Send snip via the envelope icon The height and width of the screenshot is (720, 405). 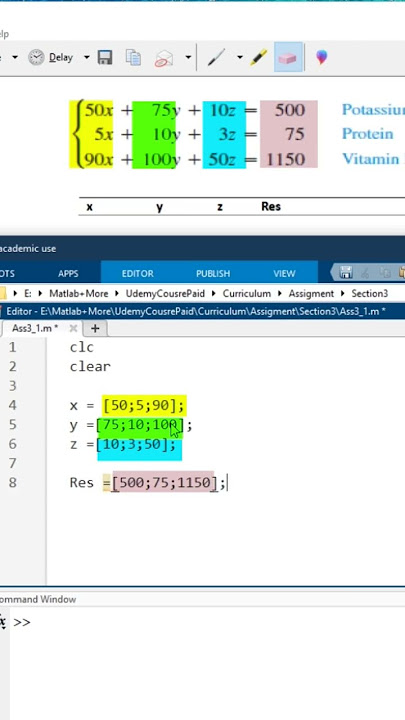point(164,58)
